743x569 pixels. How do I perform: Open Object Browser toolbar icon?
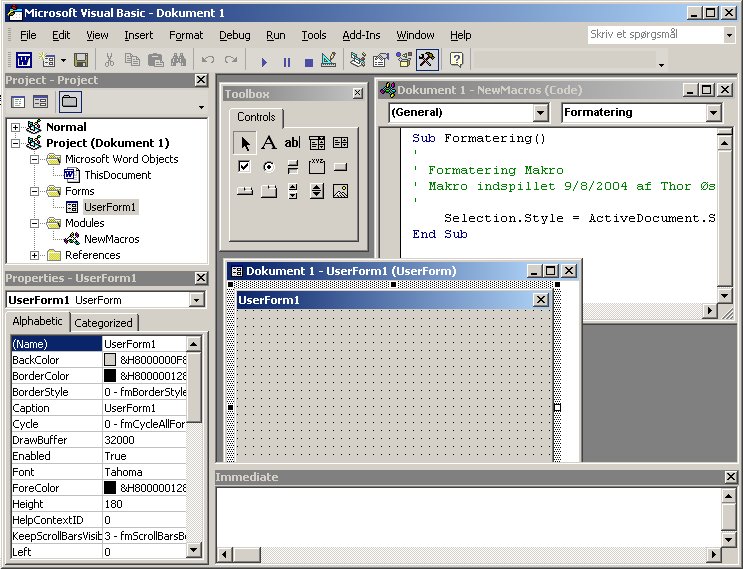(x=404, y=60)
